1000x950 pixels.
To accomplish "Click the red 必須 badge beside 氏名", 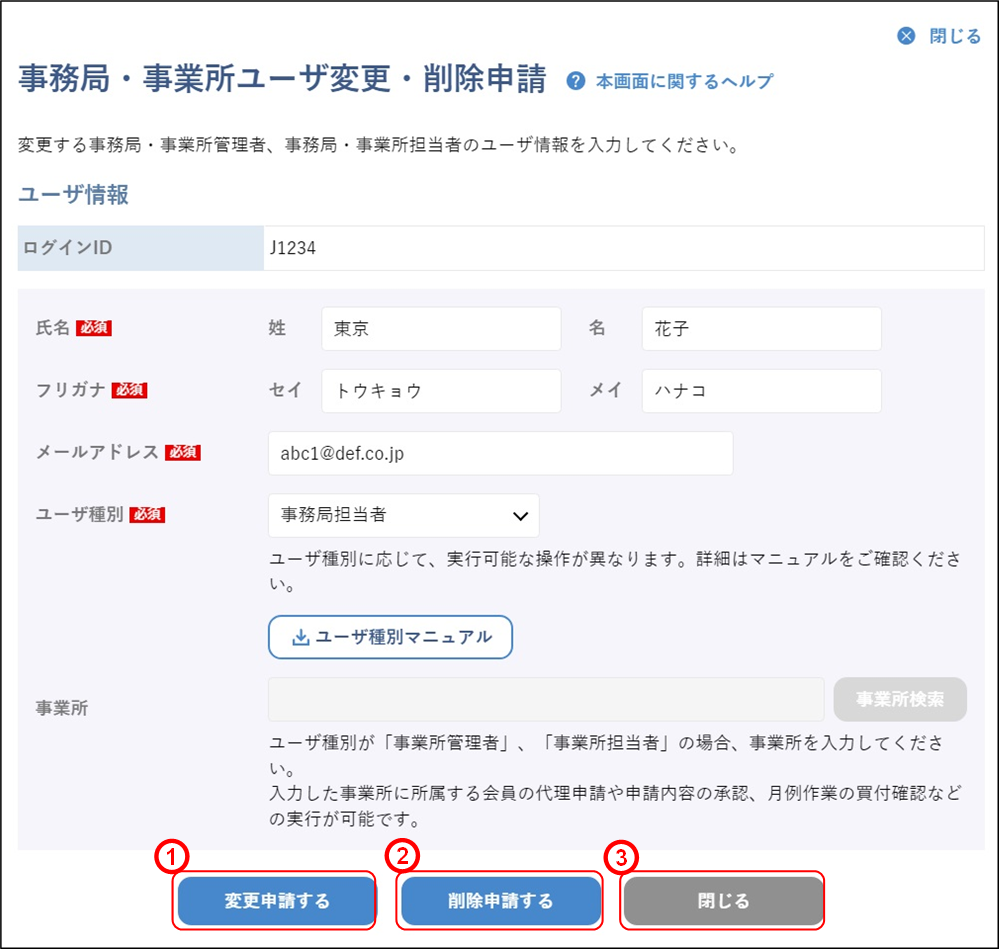I will click(93, 328).
